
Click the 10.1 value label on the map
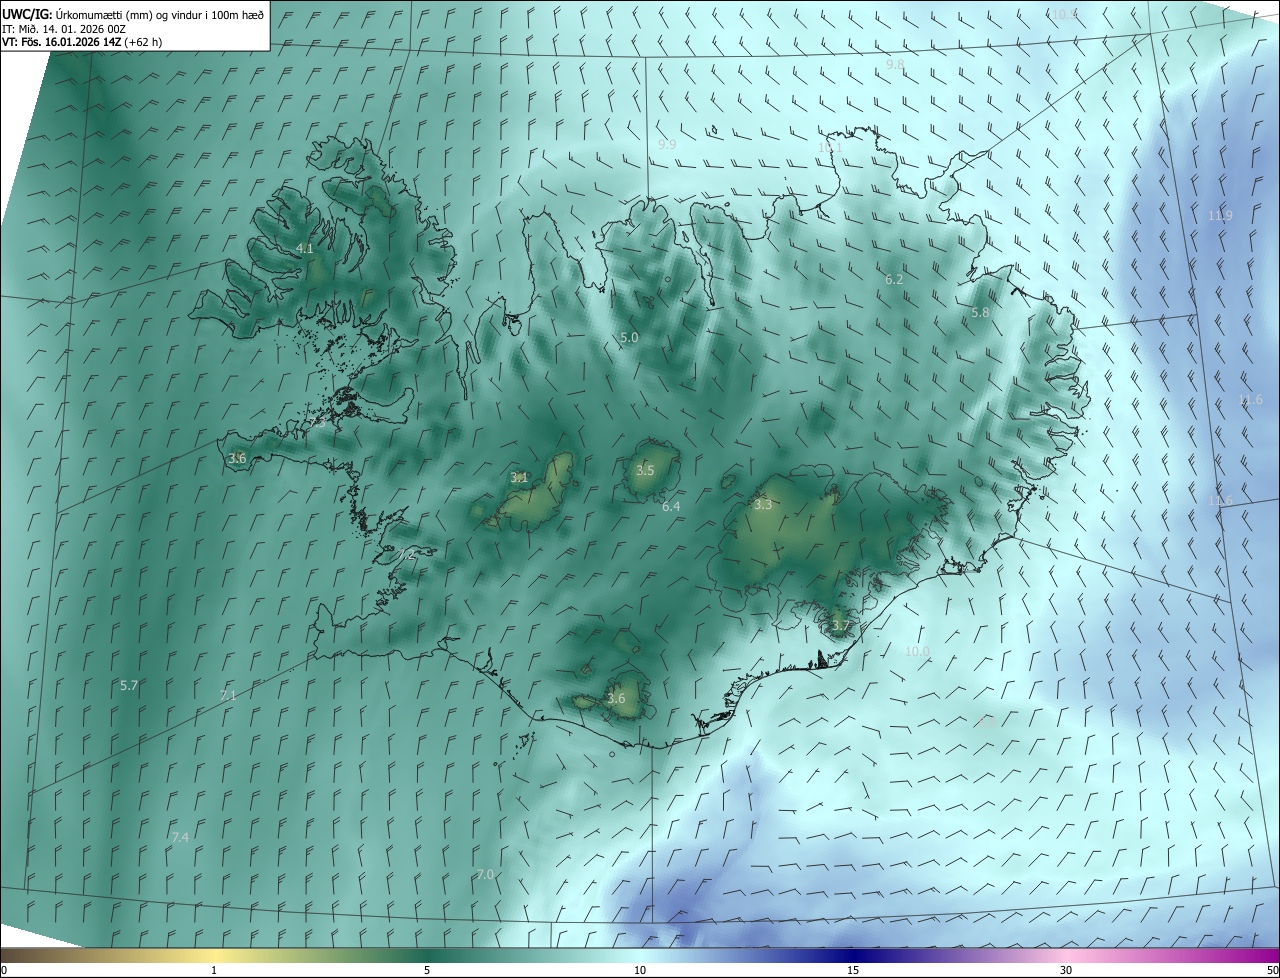(x=830, y=147)
